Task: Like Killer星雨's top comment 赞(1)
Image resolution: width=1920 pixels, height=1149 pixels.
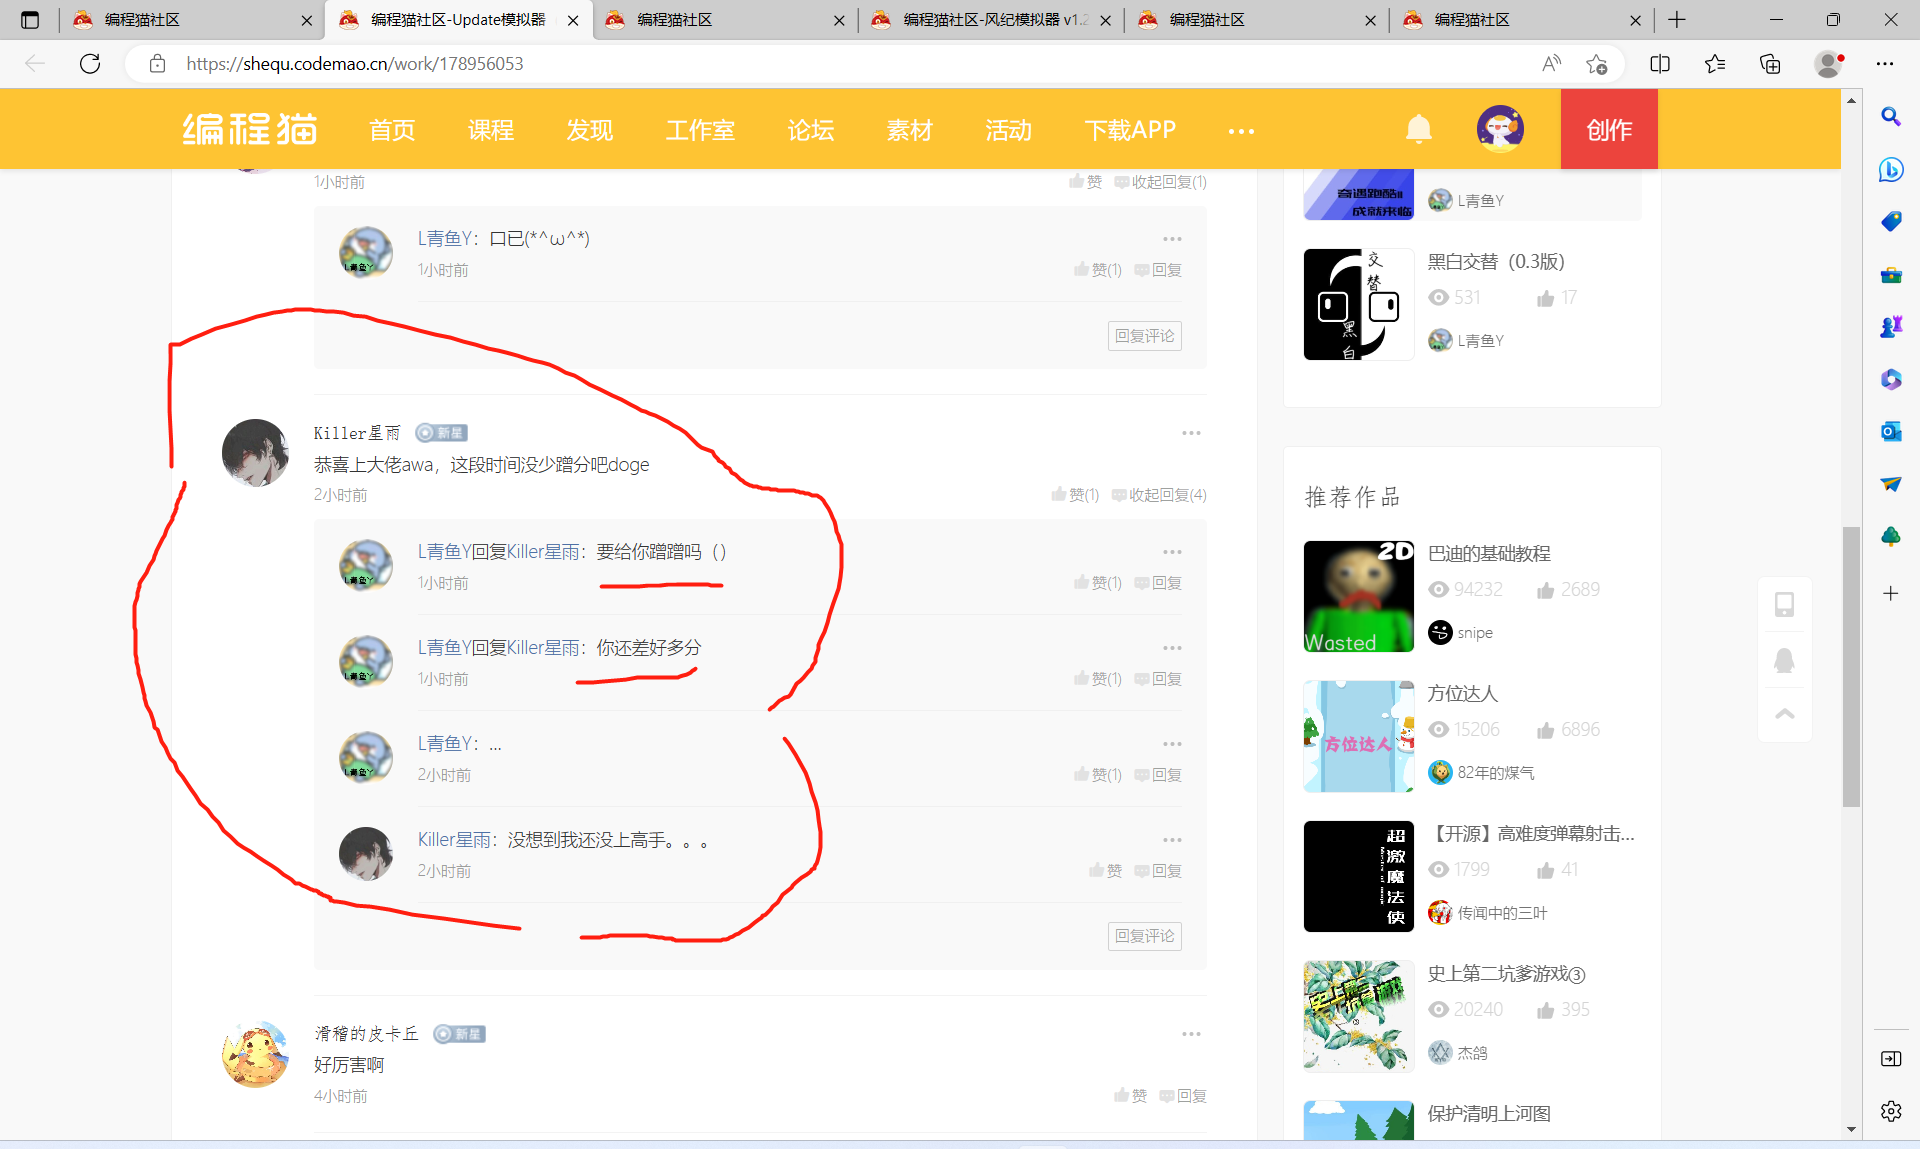Action: point(1075,494)
